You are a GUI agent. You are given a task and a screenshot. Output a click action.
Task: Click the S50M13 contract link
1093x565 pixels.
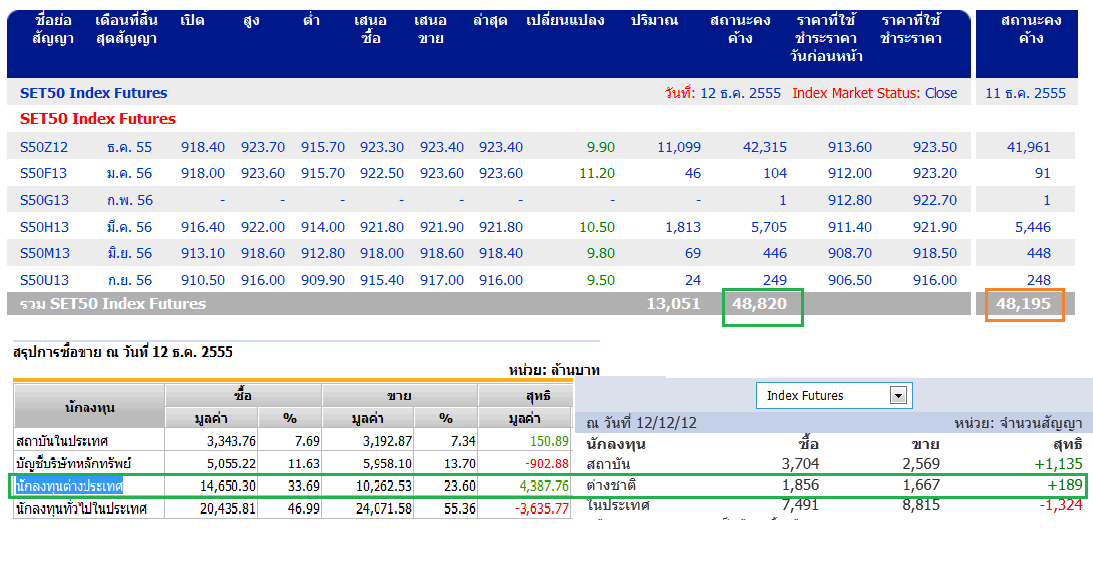(x=45, y=253)
